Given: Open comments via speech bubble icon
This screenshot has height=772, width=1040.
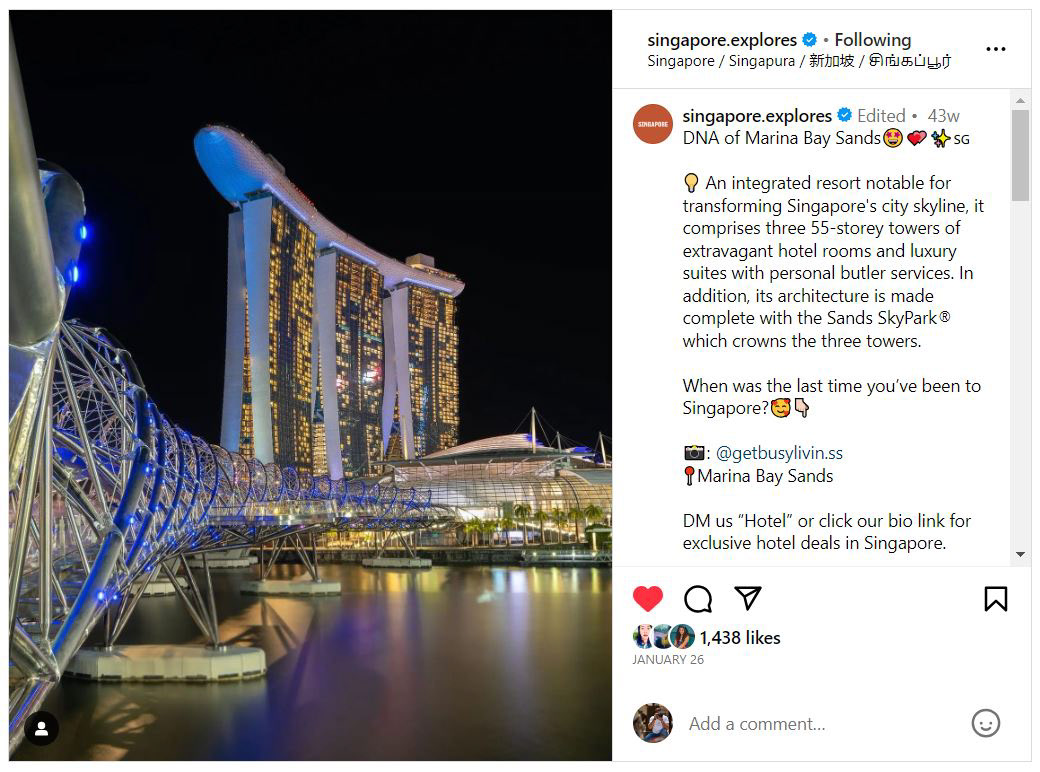Looking at the screenshot, I should click(698, 599).
